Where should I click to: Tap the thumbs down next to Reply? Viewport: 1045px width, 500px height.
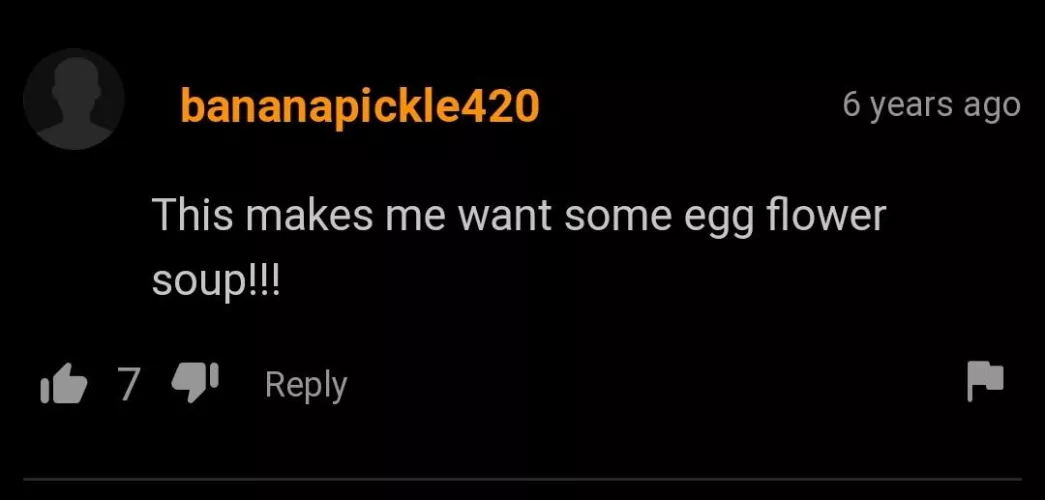[195, 385]
